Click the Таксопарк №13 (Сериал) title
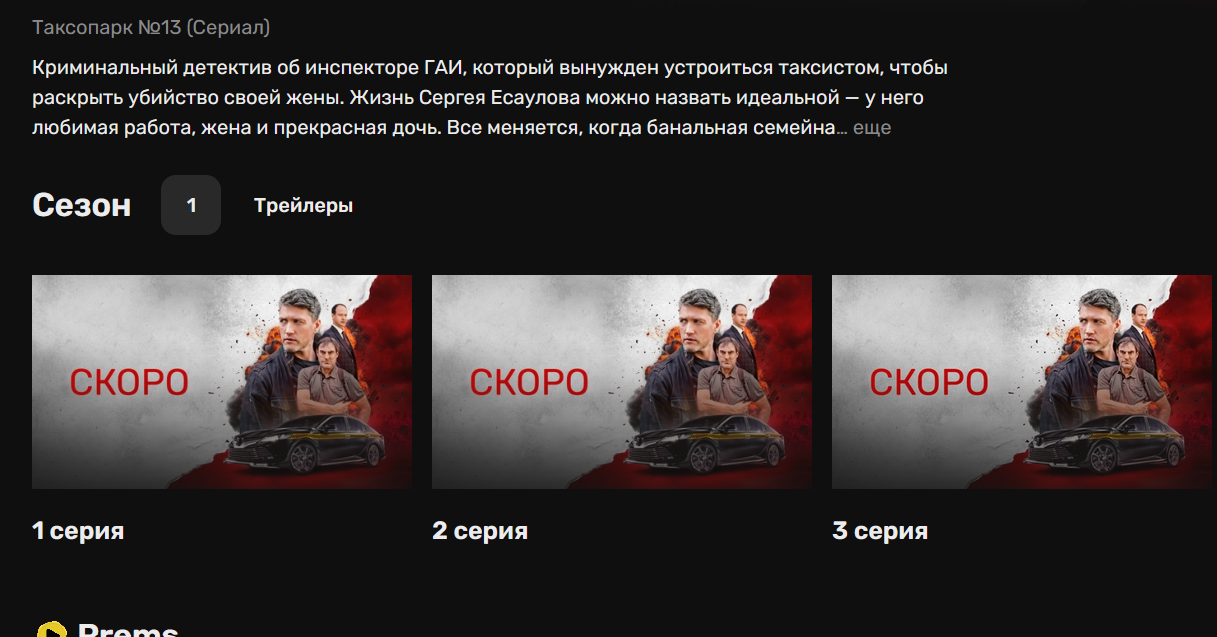The height and width of the screenshot is (637, 1217). click(x=151, y=28)
